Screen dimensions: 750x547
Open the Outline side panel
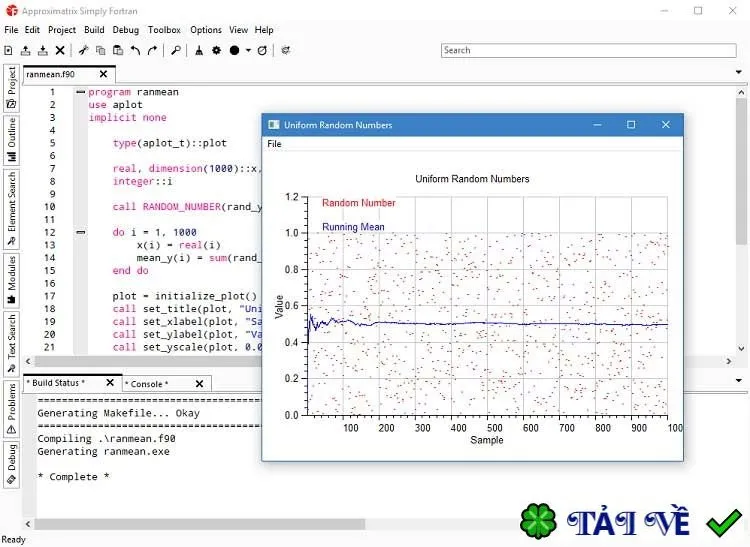coord(11,140)
